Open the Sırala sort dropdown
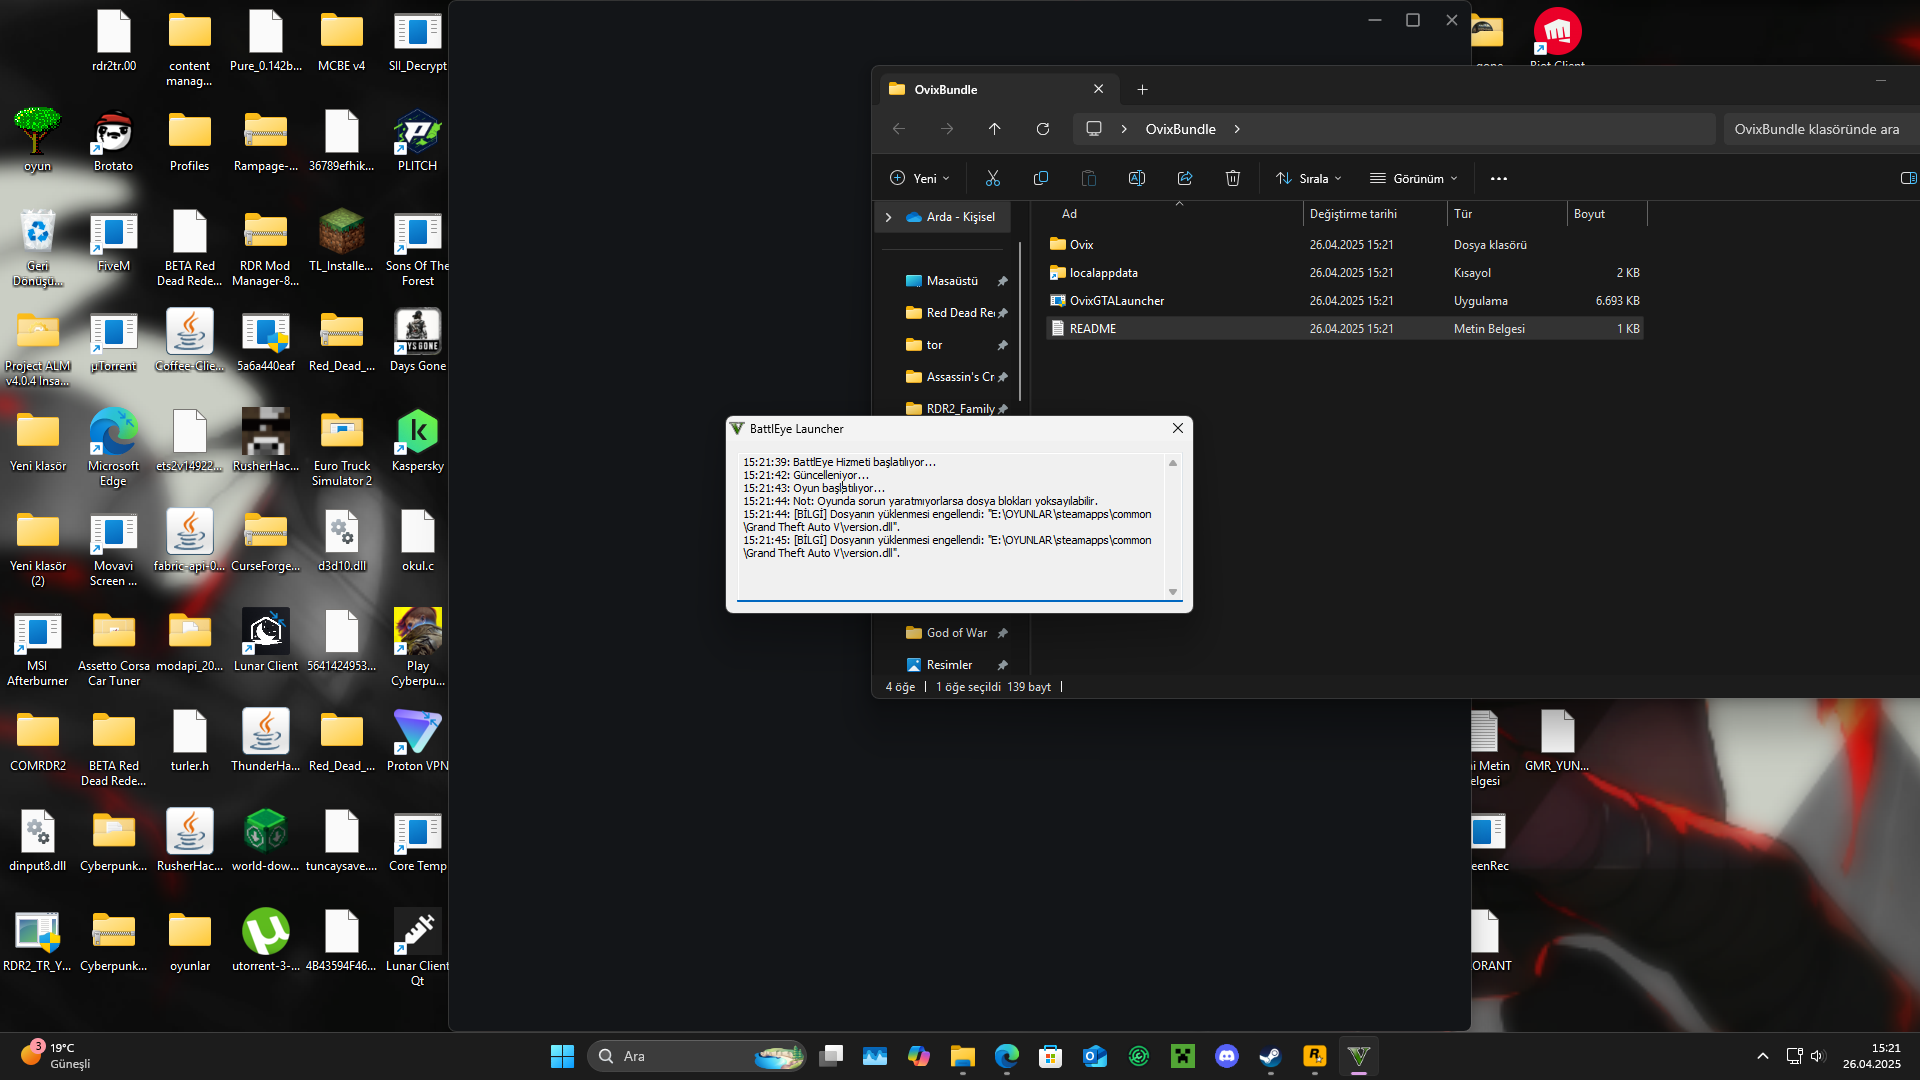Viewport: 1920px width, 1080px height. (1308, 178)
